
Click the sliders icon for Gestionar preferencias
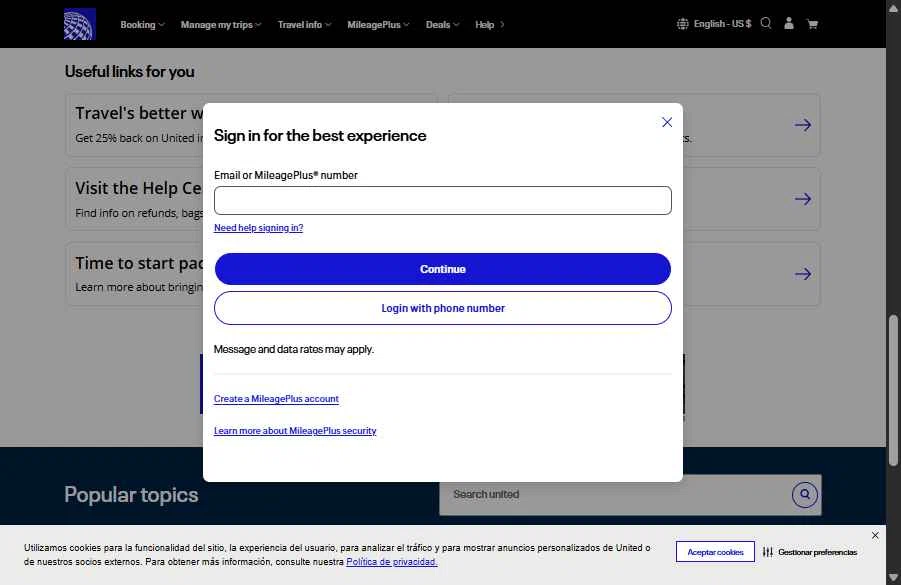click(768, 552)
